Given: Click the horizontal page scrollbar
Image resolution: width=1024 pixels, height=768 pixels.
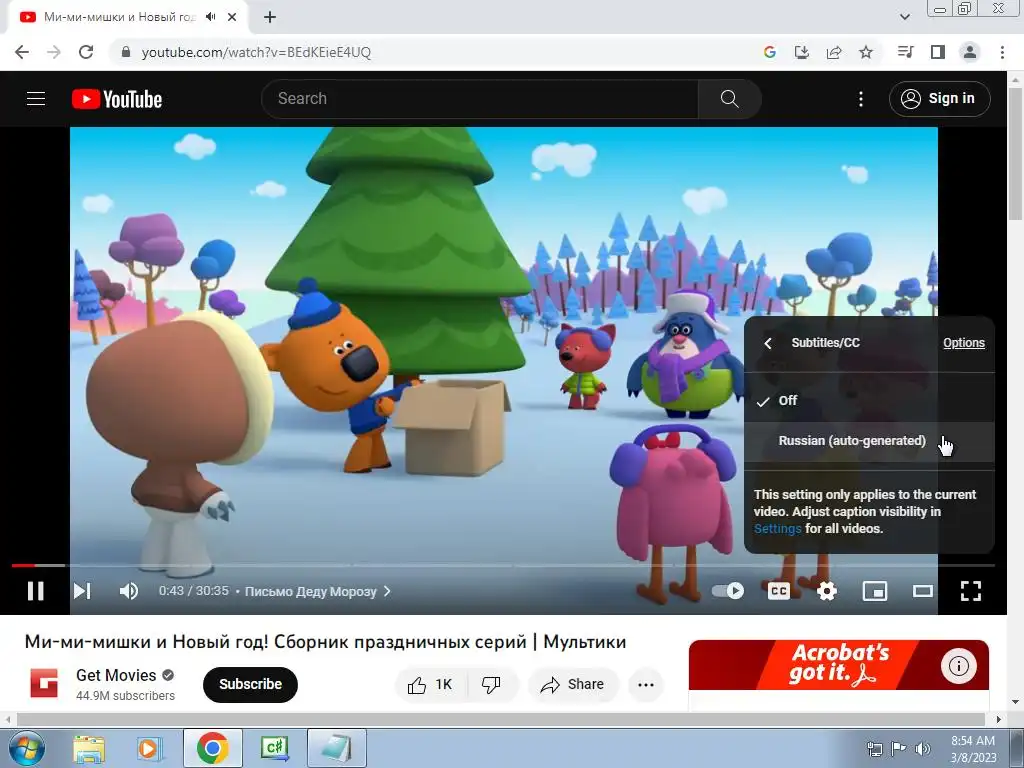Looking at the screenshot, I should click(x=502, y=719).
